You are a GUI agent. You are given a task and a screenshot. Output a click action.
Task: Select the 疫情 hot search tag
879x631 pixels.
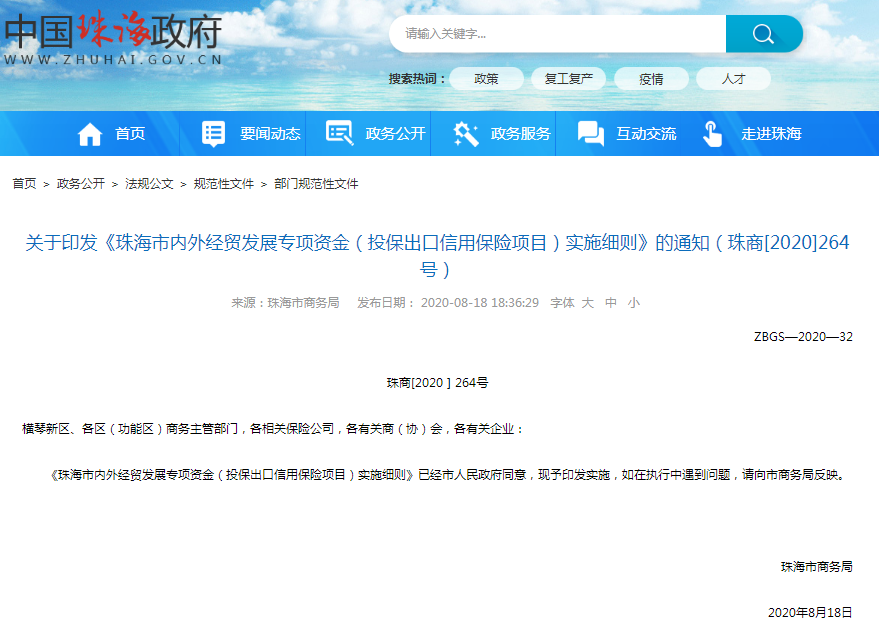[x=651, y=79]
